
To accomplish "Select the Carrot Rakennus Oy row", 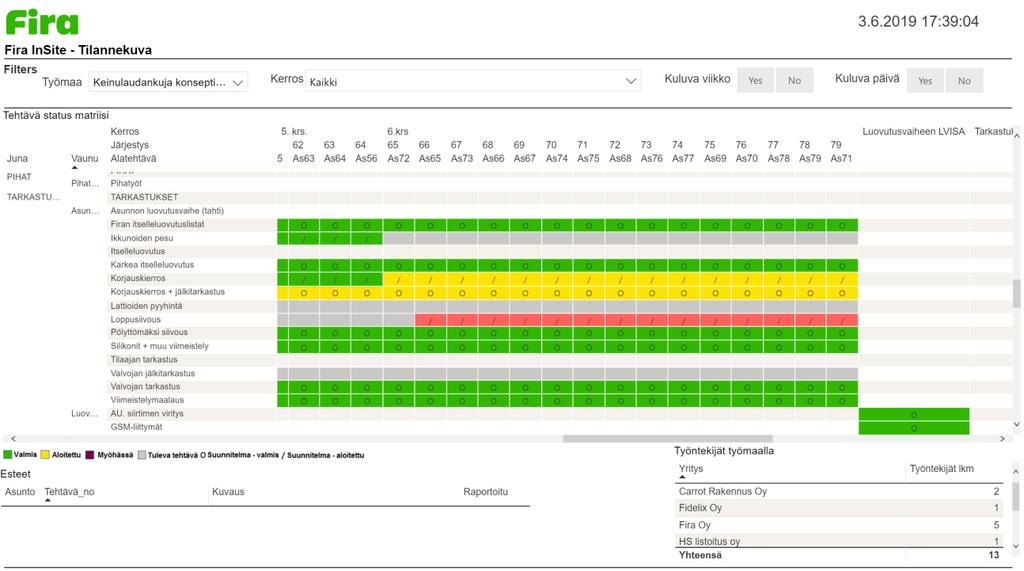I will (840, 491).
